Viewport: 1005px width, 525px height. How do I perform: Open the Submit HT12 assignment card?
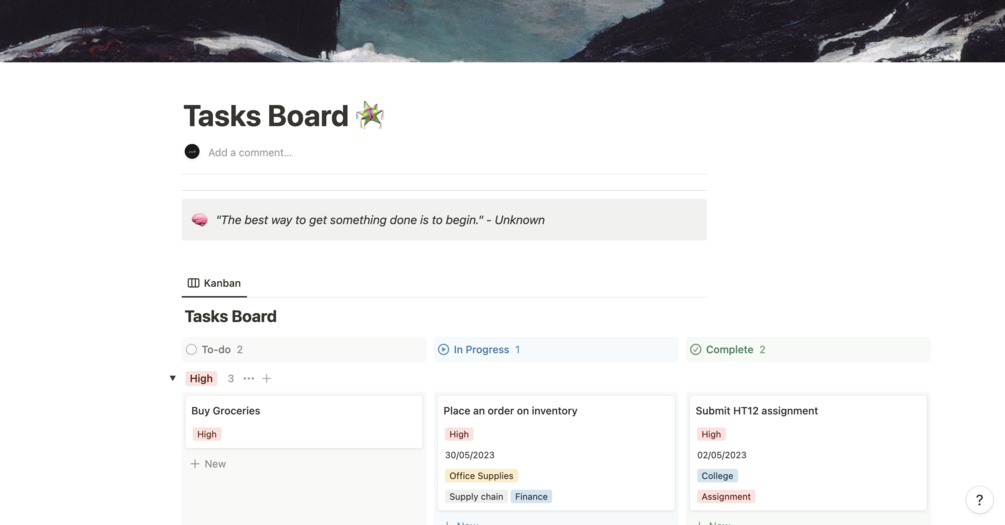pyautogui.click(x=808, y=411)
